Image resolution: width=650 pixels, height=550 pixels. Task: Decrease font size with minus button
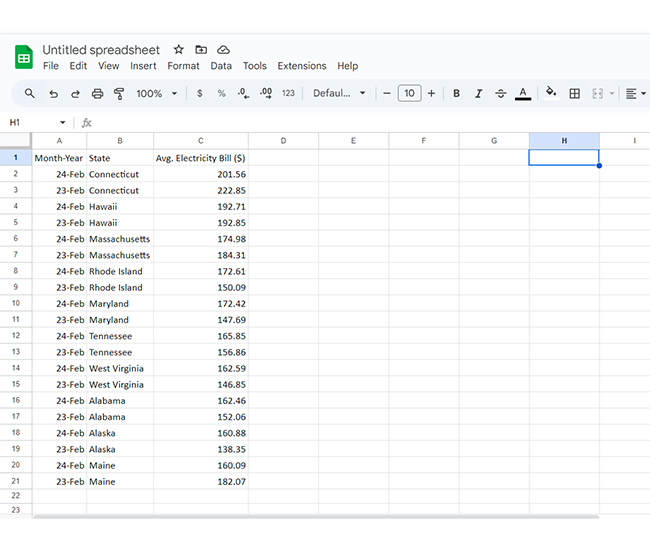pos(387,94)
